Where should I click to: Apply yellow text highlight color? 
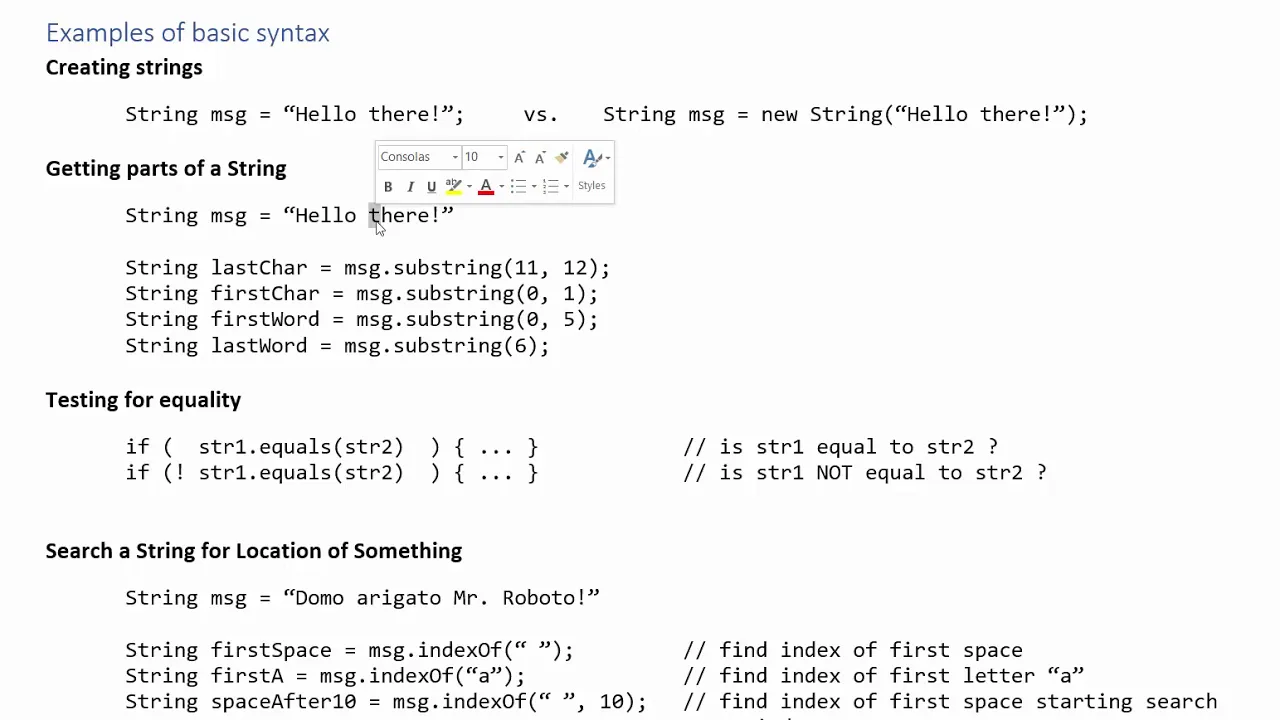tap(453, 186)
